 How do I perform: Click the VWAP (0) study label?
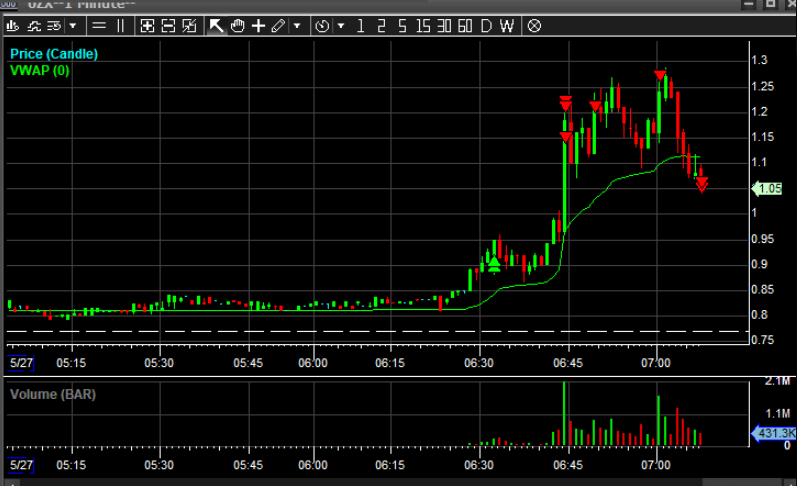coord(40,70)
